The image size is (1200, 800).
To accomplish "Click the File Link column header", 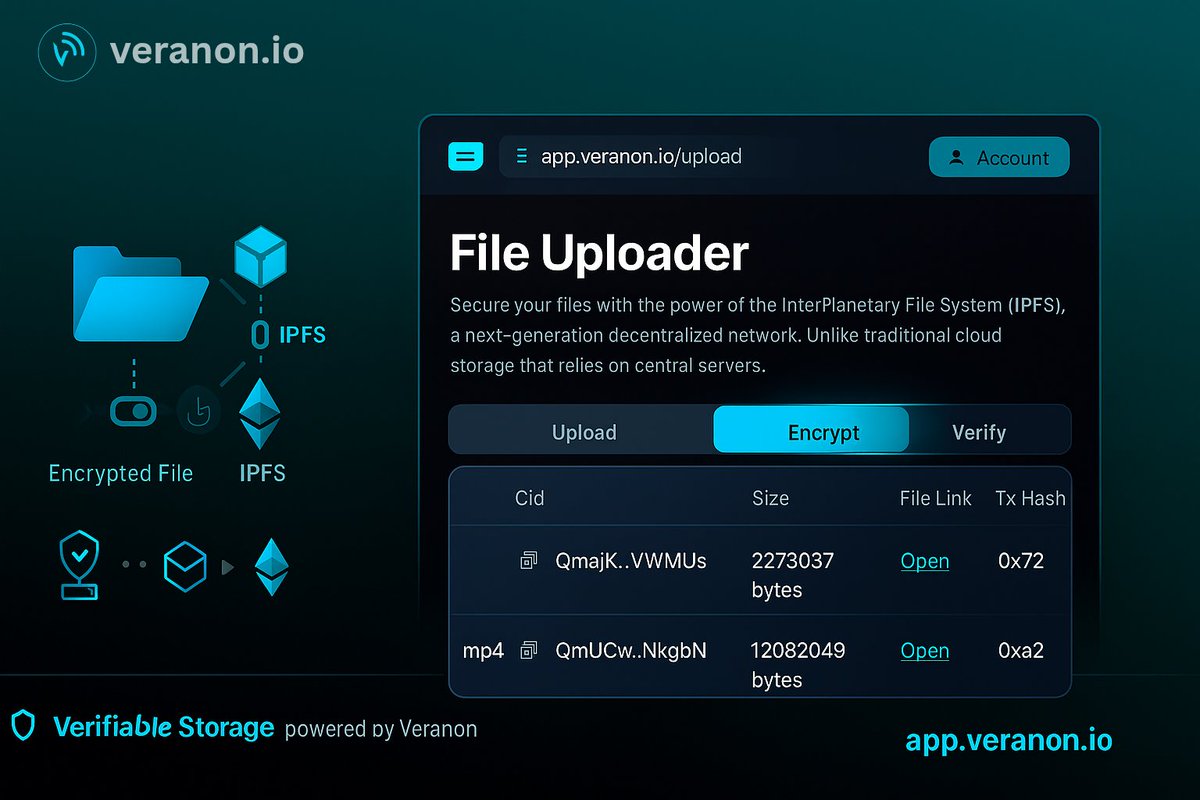I will pyautogui.click(x=936, y=498).
